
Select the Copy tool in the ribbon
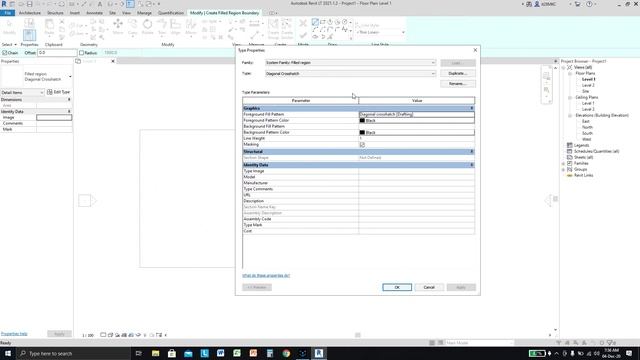133,27
